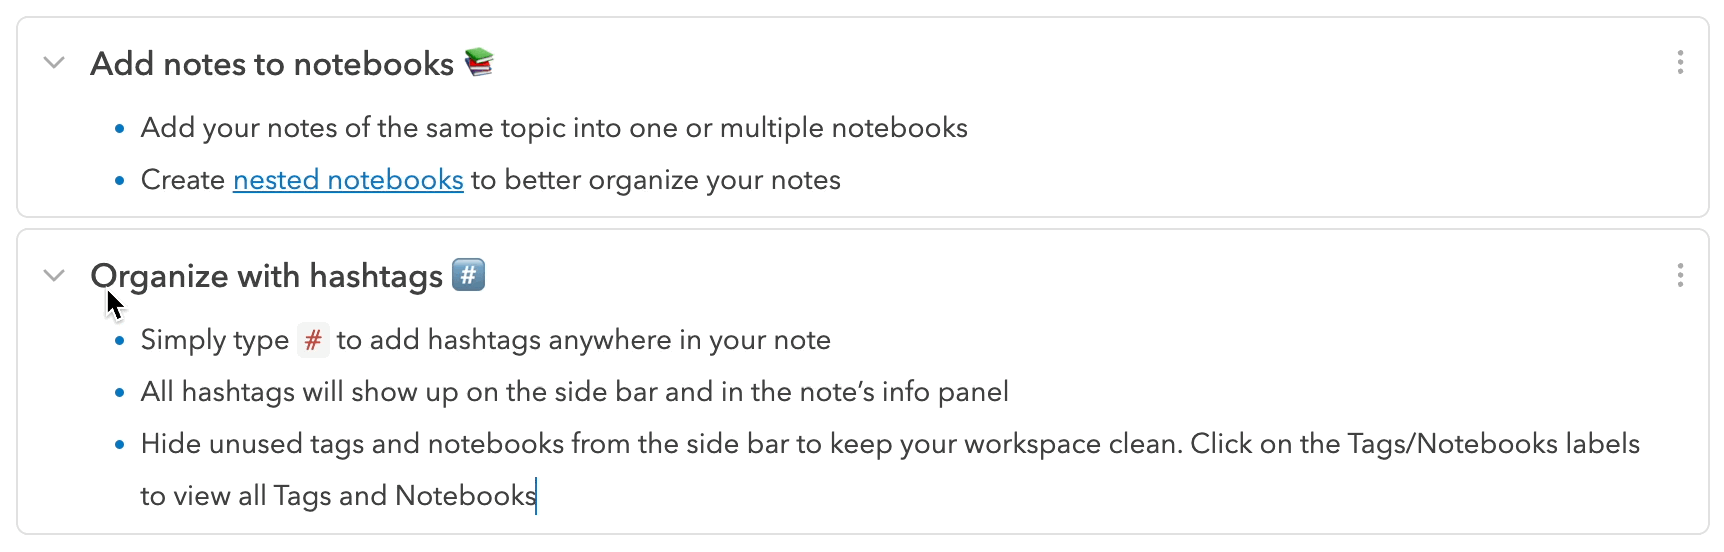Click the "to view all Tags and Notebooks" line

(338, 496)
